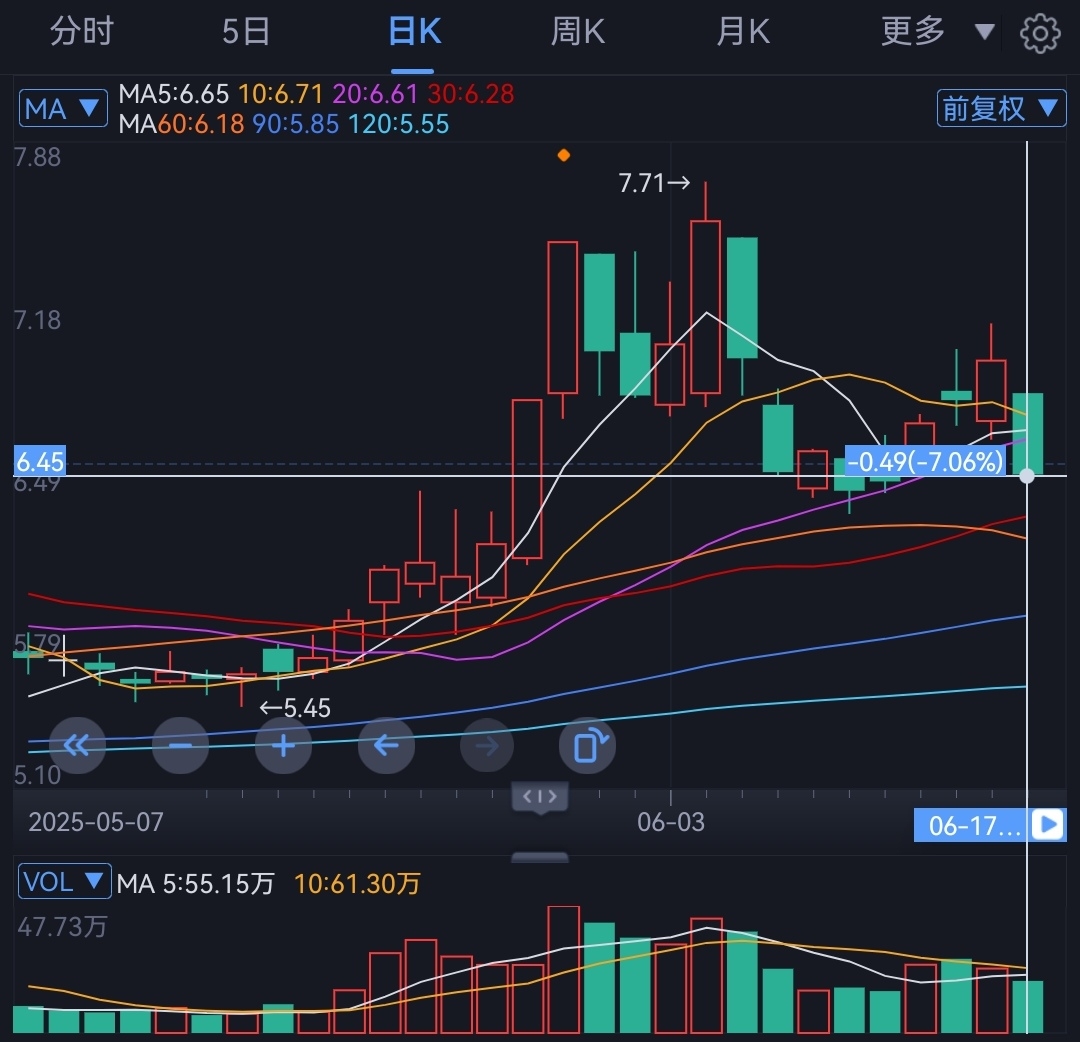Zoom in chart with plus button

283,745
